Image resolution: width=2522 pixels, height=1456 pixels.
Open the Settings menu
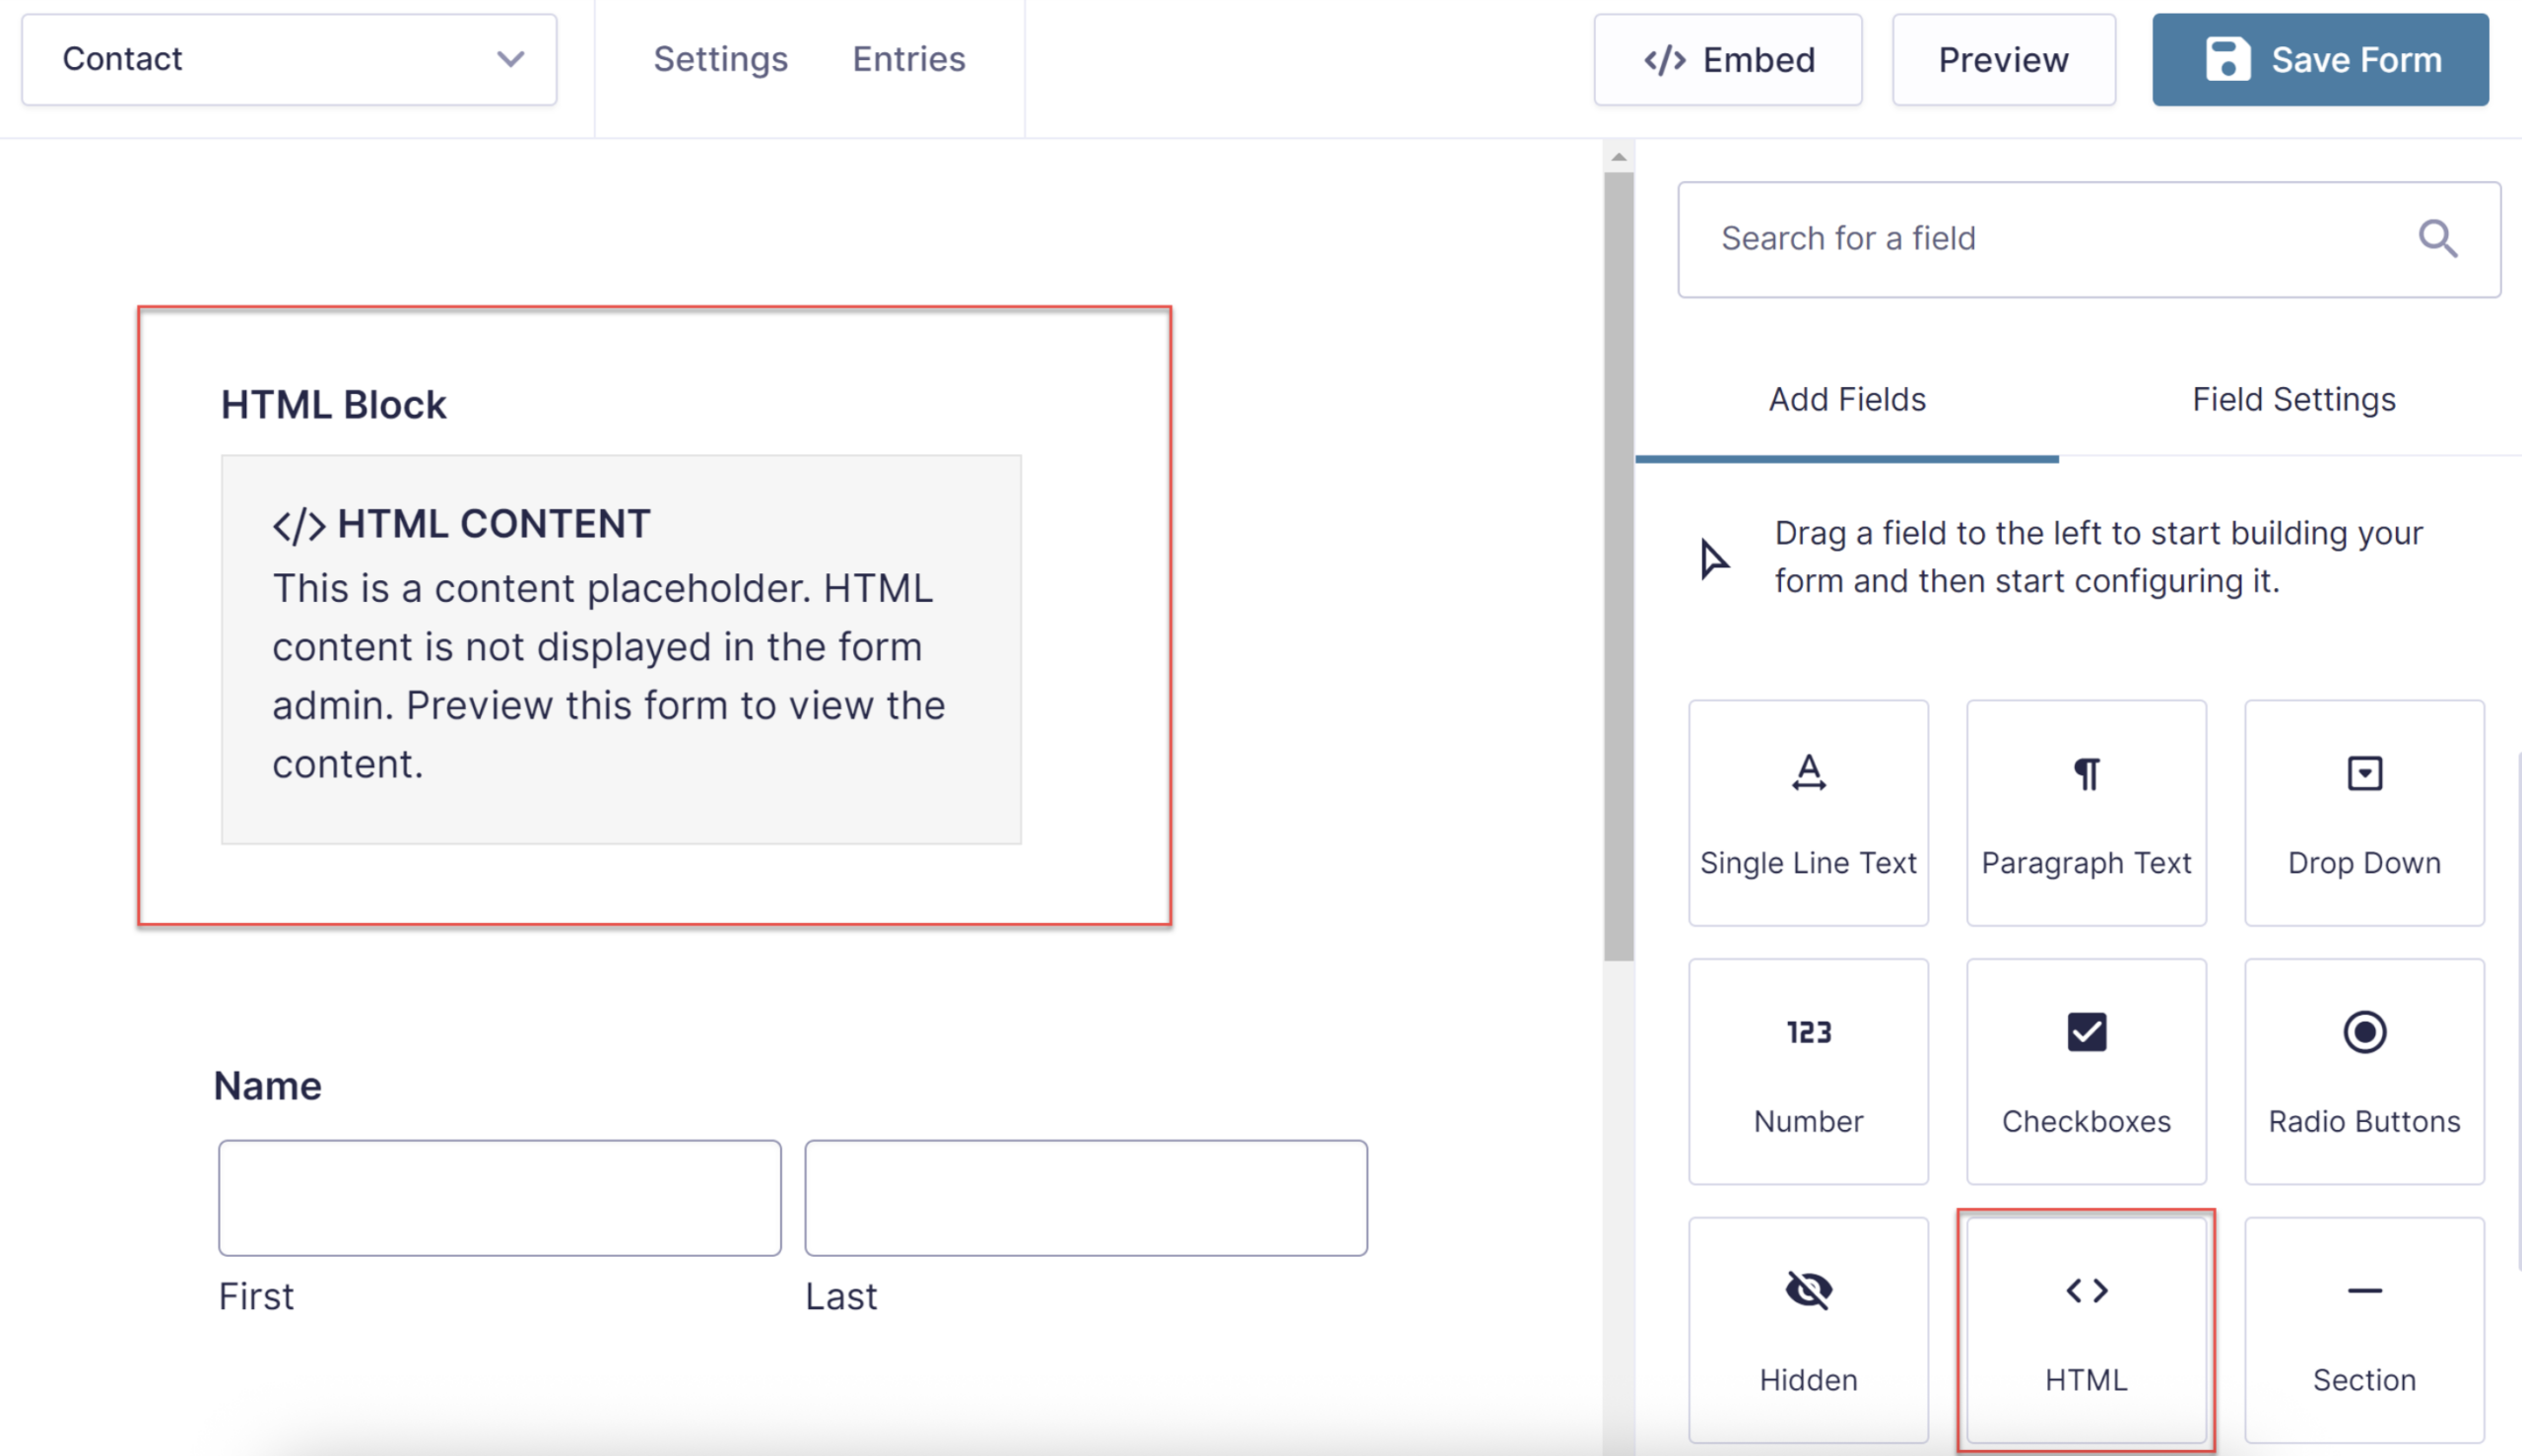(720, 59)
